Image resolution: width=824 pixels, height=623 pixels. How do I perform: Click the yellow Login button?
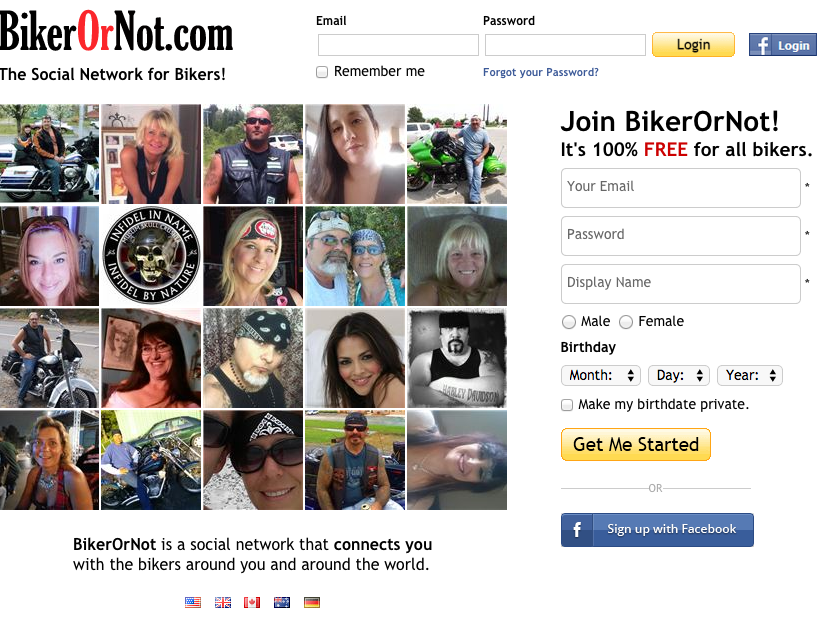click(x=693, y=45)
